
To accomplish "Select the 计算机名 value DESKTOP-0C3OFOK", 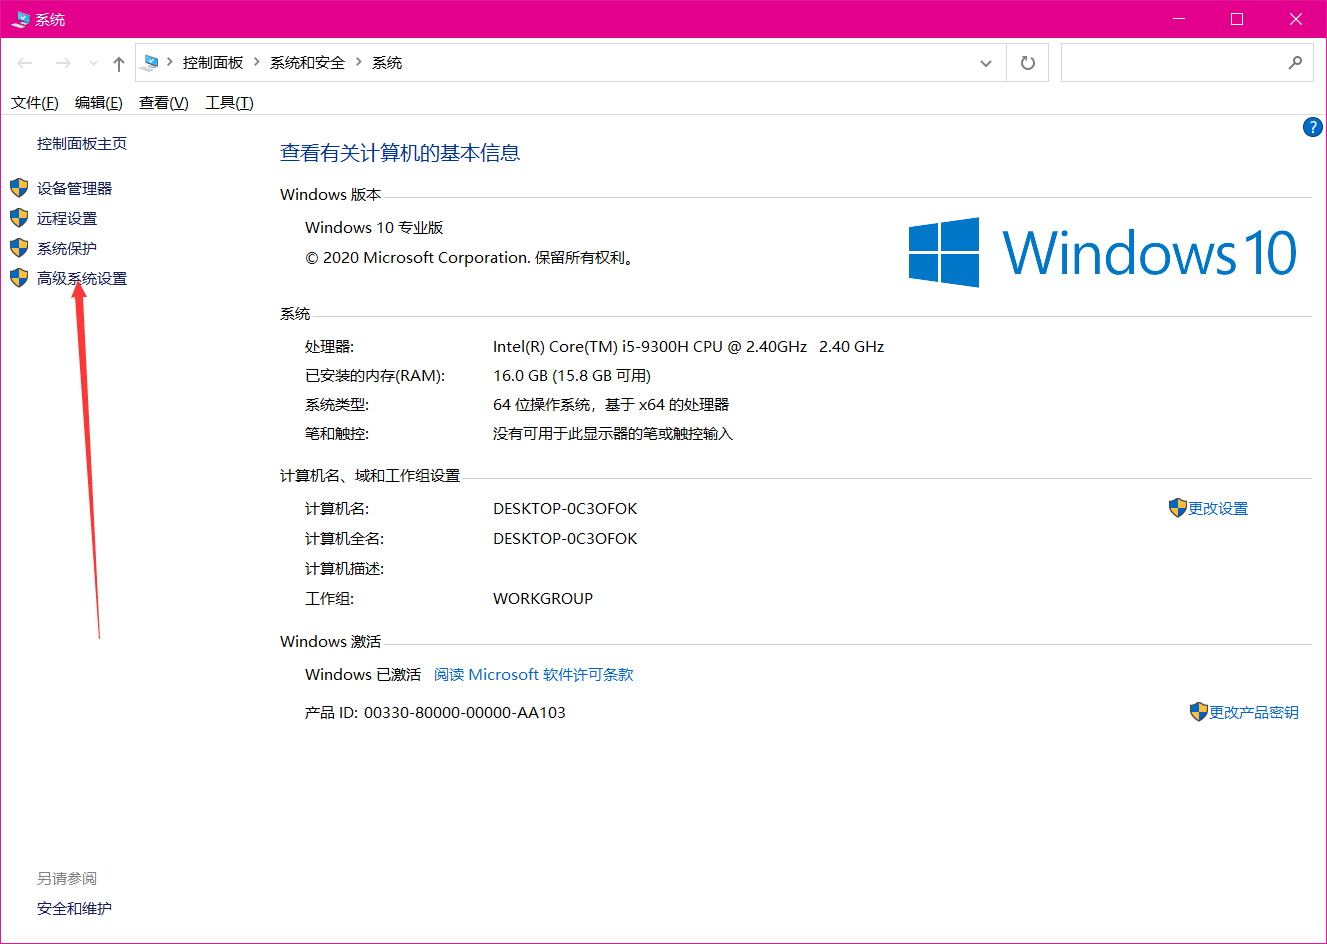I will tap(565, 508).
